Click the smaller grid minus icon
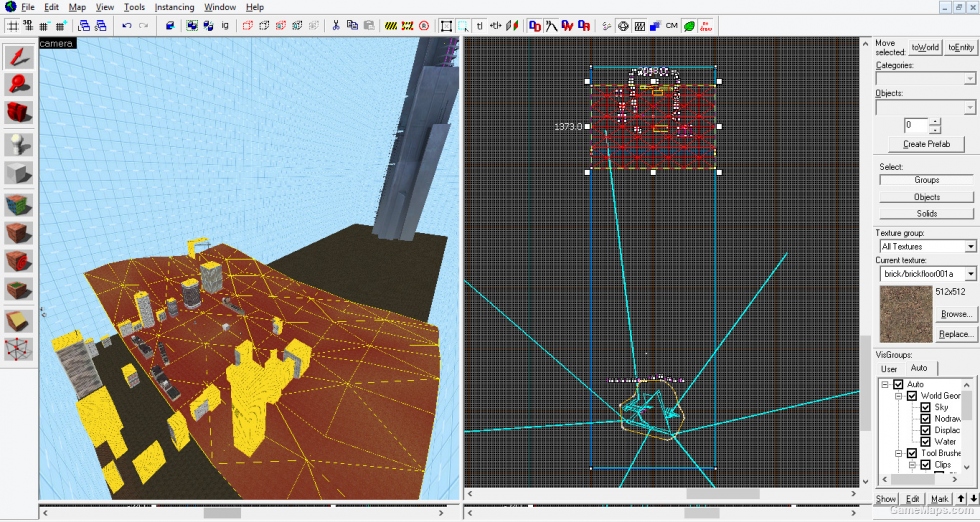Image resolution: width=980 pixels, height=522 pixels. click(44, 26)
